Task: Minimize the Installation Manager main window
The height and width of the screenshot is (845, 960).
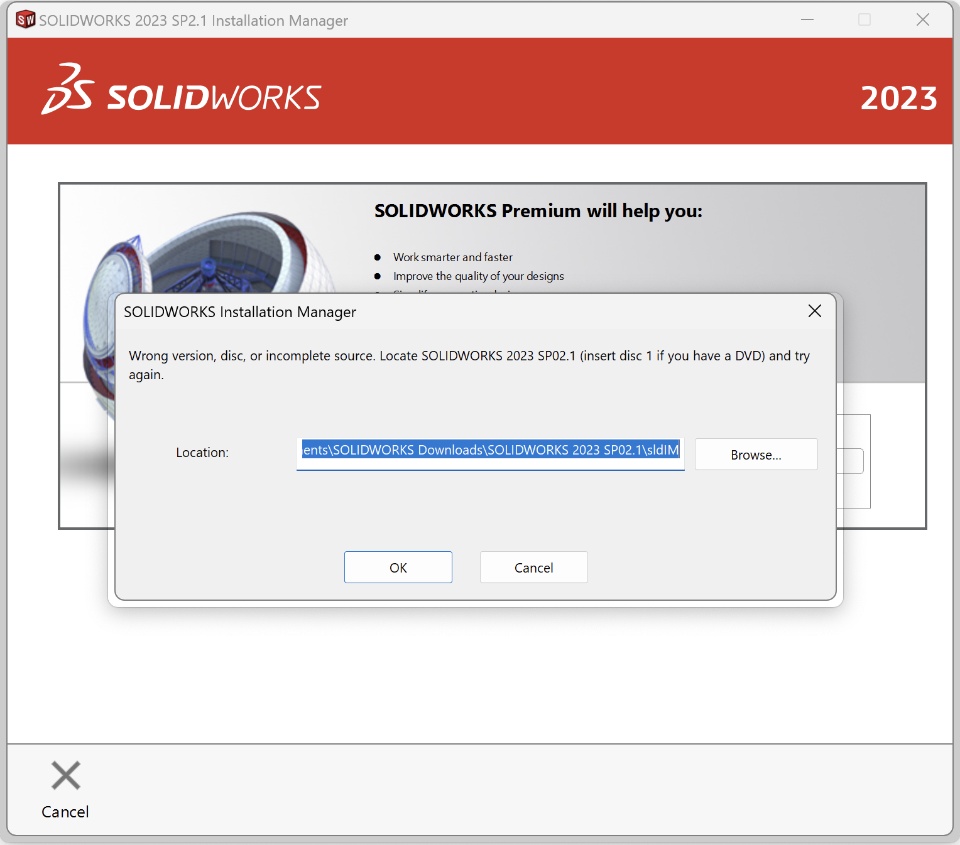Action: click(807, 20)
